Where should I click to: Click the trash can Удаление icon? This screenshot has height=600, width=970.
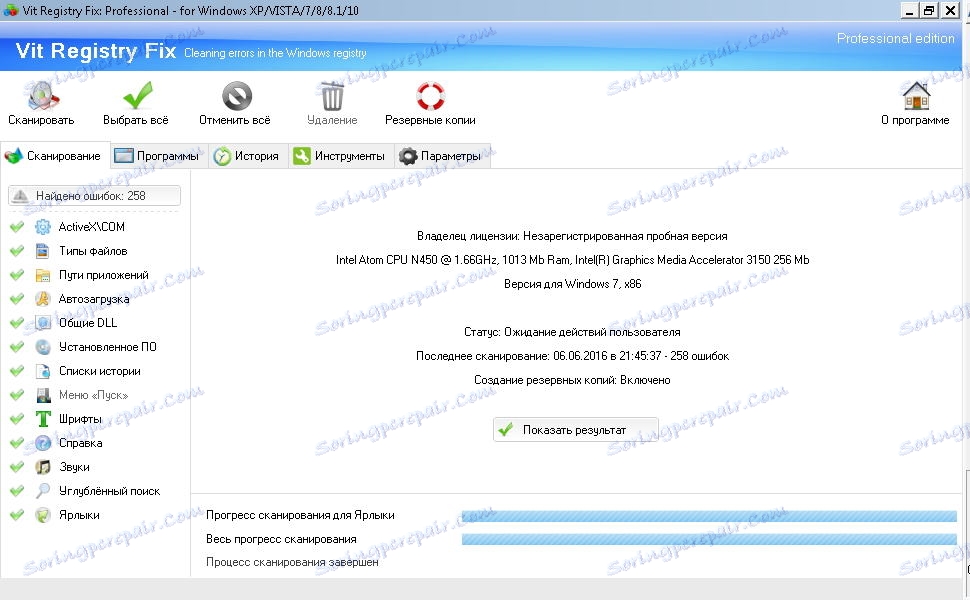[332, 96]
